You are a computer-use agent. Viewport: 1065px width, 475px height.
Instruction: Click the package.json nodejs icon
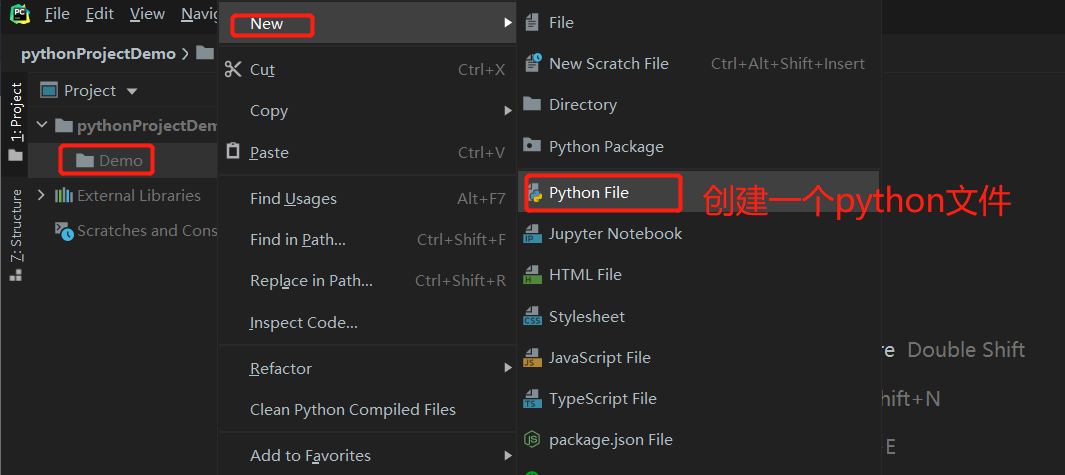[532, 440]
